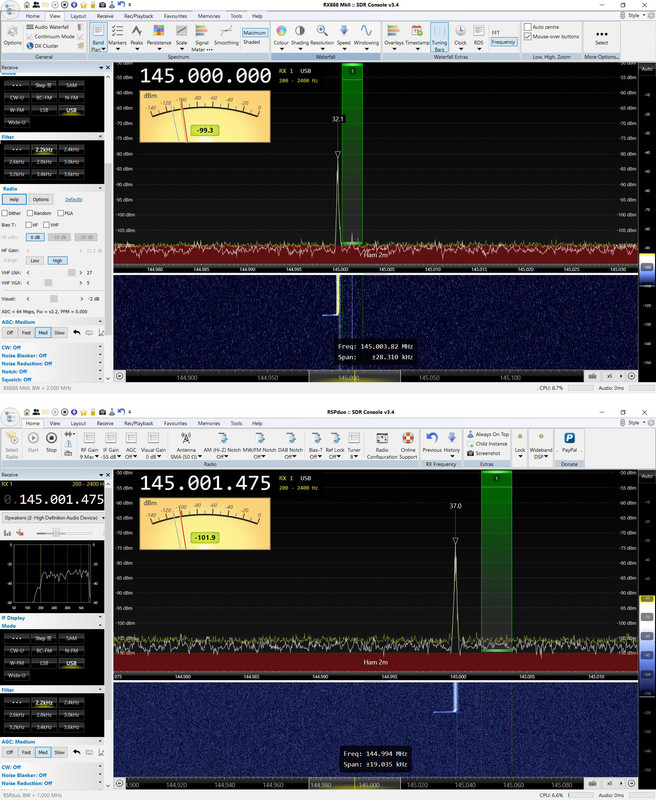Open Overlays menu in RX888 ribbon
The height and width of the screenshot is (800, 656).
coord(394,37)
